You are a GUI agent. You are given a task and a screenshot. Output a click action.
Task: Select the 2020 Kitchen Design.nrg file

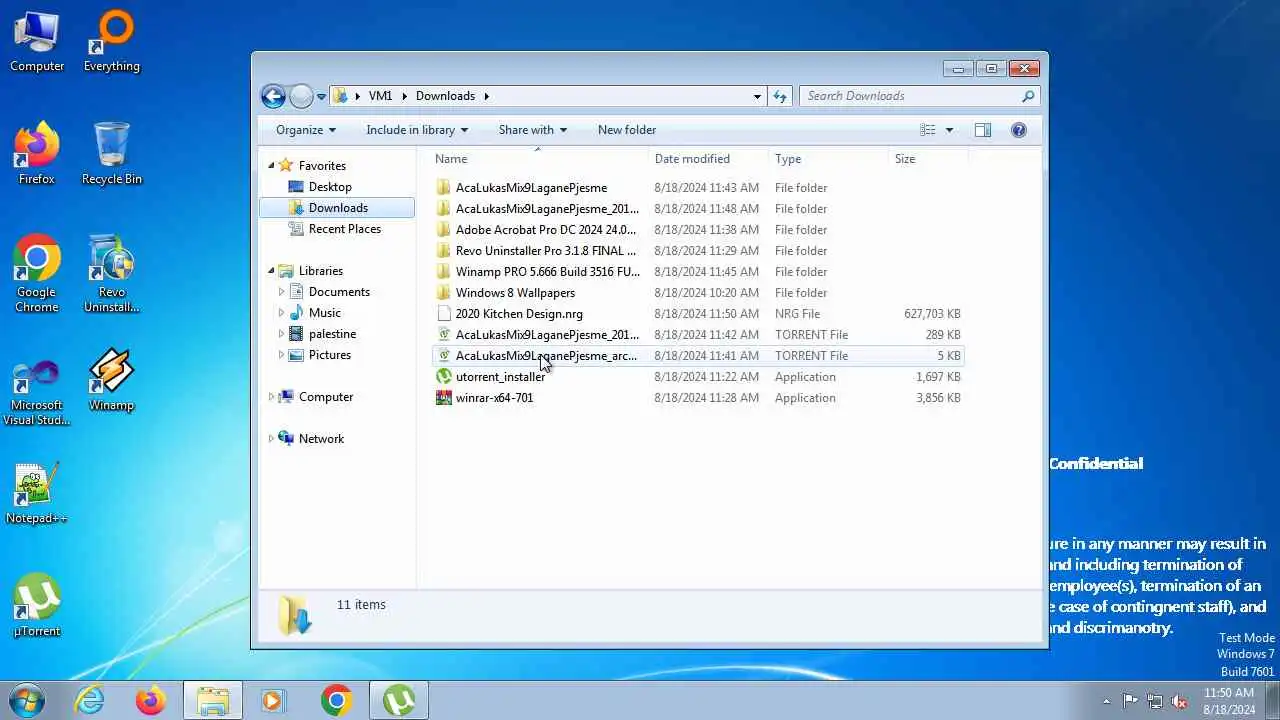[x=698, y=314]
